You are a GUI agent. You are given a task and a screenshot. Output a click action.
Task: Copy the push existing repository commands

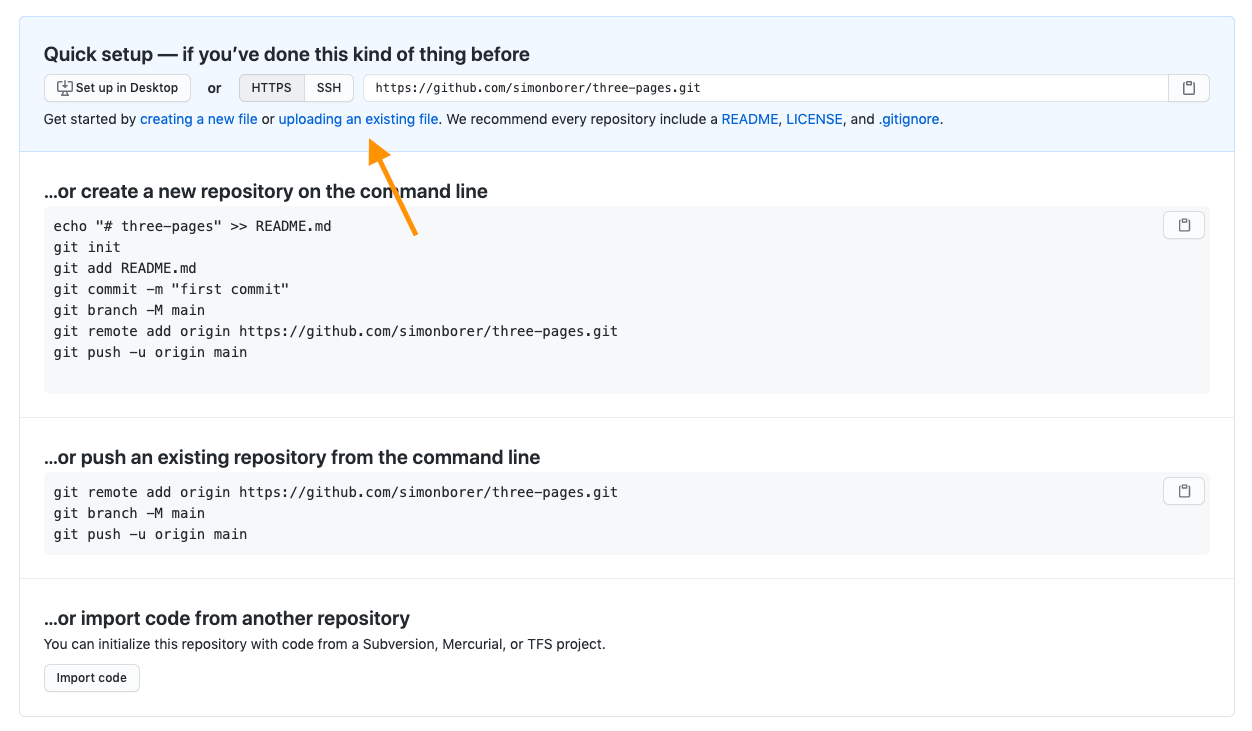(1184, 491)
